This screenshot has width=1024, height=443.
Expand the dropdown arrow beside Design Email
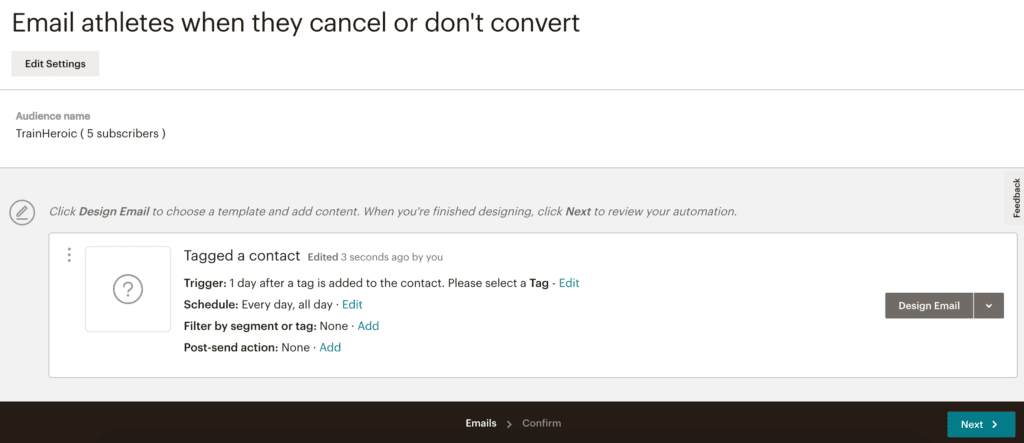989,306
